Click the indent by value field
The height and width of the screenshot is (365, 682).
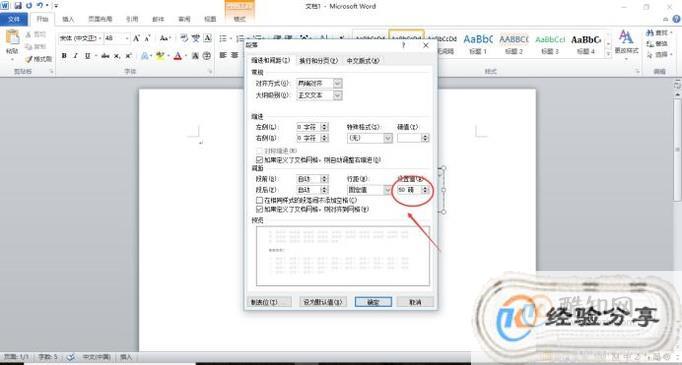point(409,138)
